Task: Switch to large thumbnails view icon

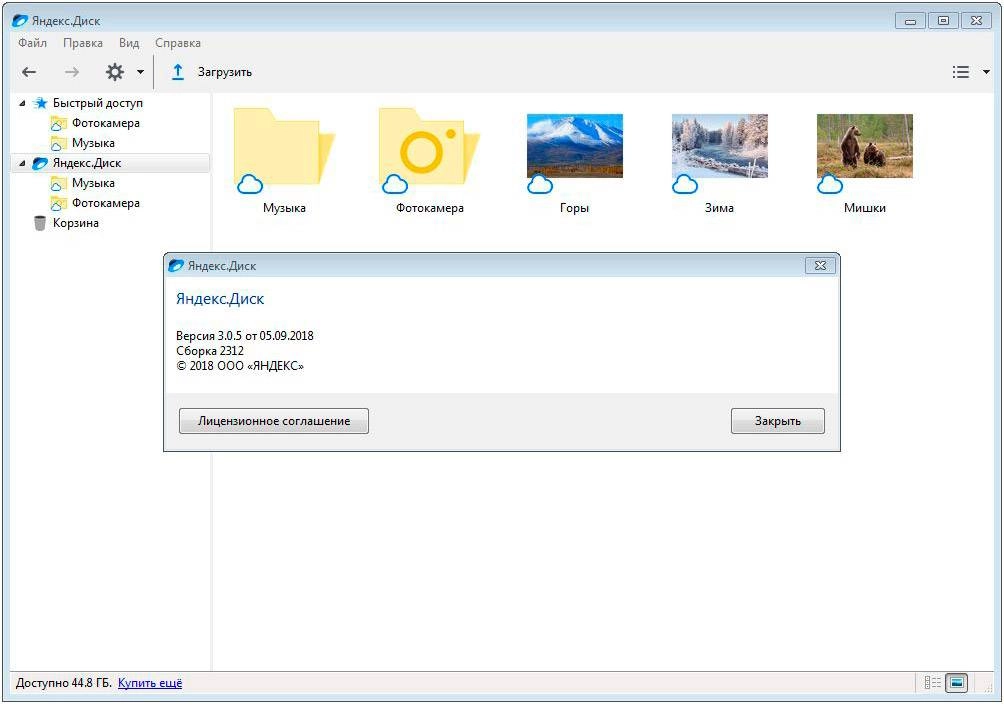Action: pos(957,683)
